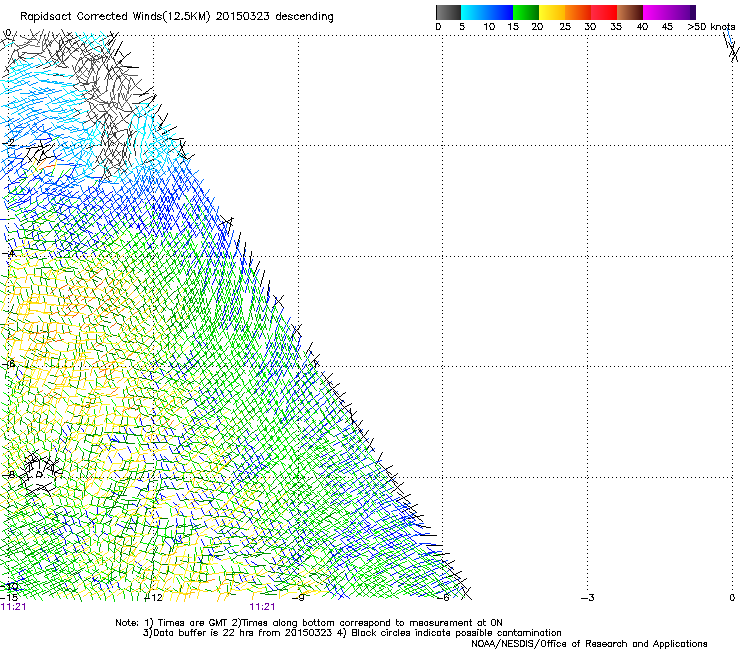The width and height of the screenshot is (740, 650).
Task: Click the legend label '10'
Action: pyautogui.click(x=489, y=27)
